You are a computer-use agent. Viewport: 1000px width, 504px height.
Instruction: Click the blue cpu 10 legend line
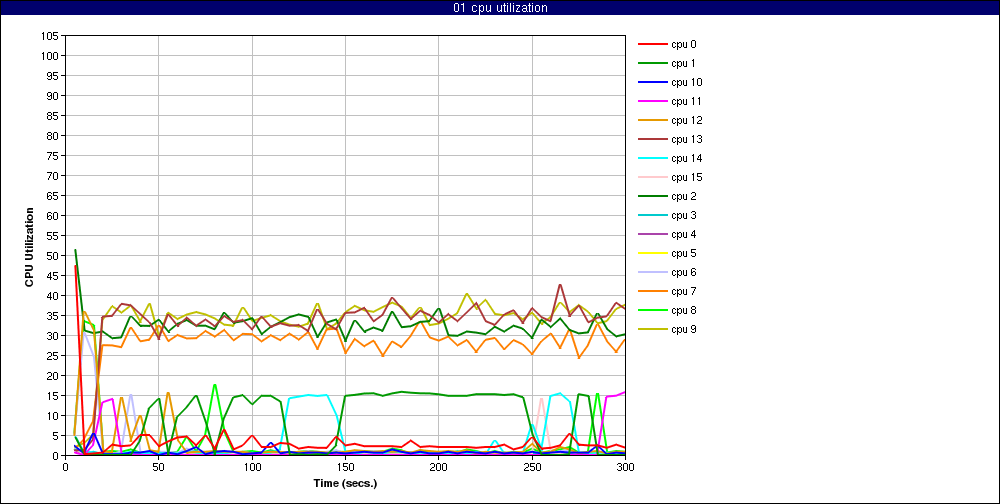[x=652, y=82]
